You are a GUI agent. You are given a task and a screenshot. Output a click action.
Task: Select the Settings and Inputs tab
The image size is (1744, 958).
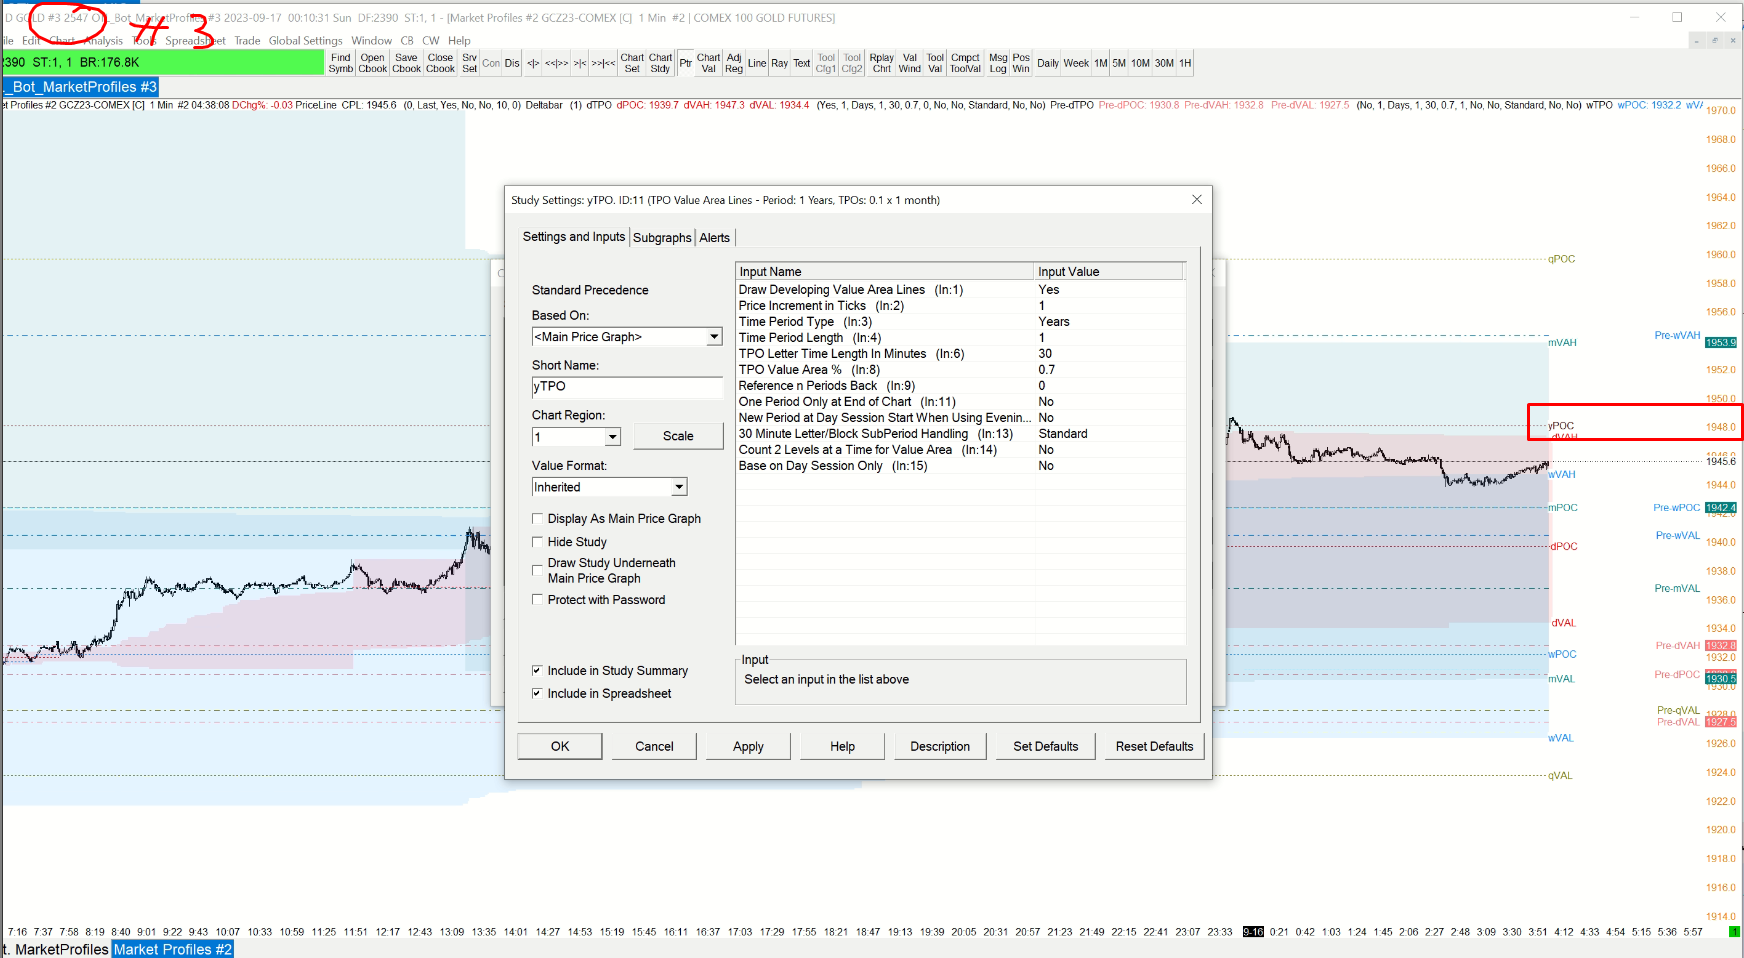pos(574,237)
